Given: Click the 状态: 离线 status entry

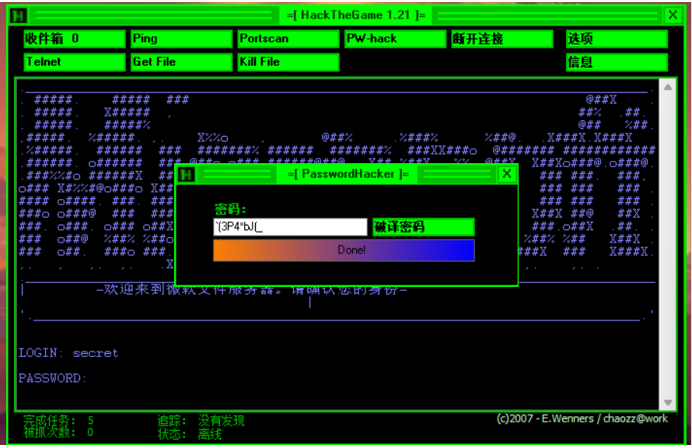Looking at the screenshot, I should coord(190,434).
